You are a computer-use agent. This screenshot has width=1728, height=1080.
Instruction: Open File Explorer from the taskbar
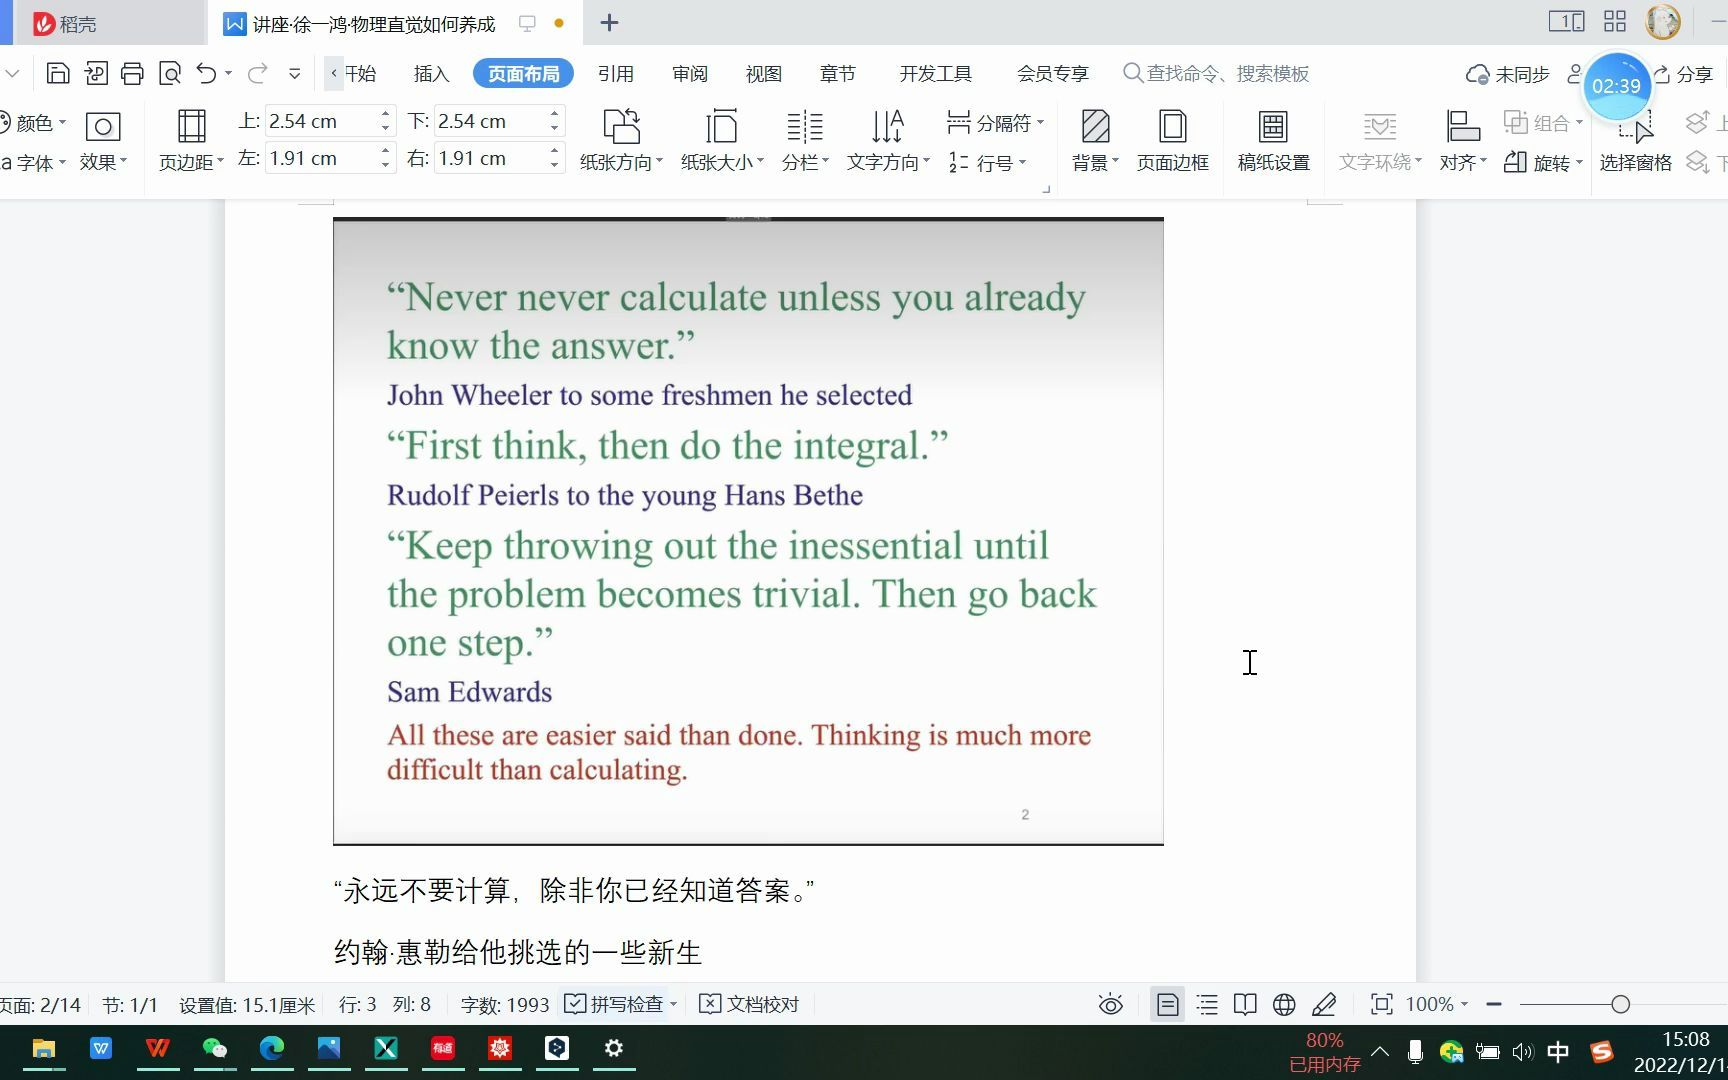click(43, 1048)
